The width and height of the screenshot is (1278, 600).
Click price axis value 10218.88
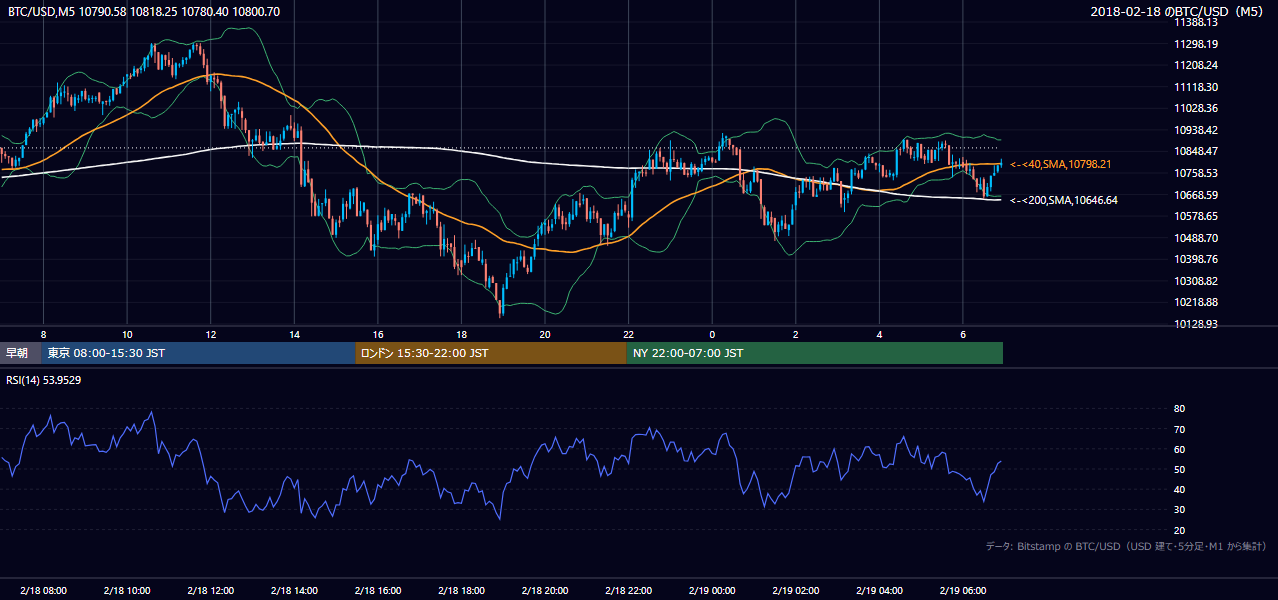1196,302
